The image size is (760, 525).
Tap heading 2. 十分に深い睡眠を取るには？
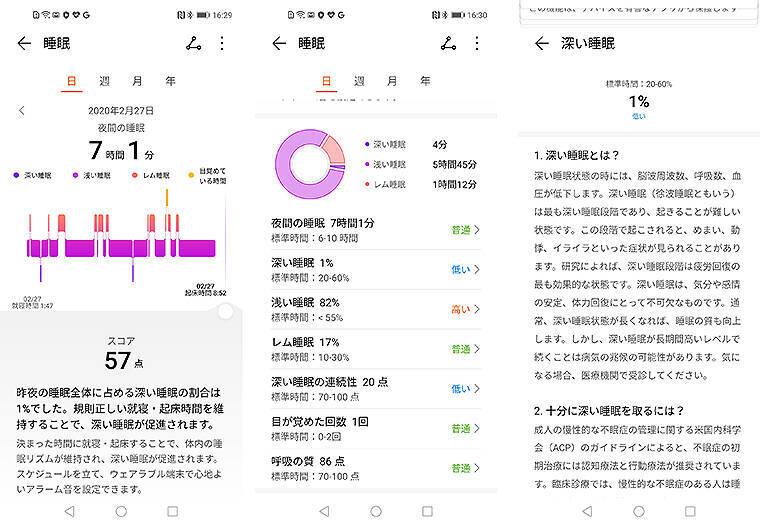609,411
